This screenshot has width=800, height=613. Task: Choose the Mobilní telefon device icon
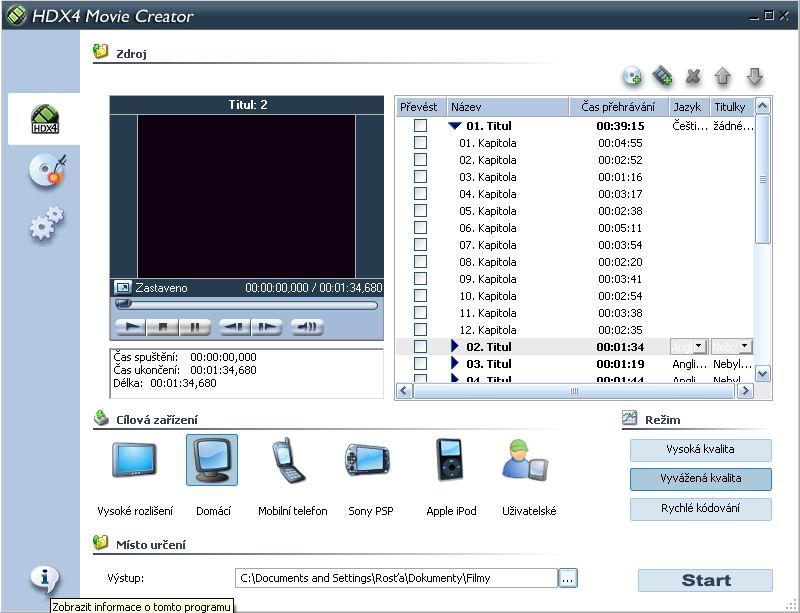point(288,460)
